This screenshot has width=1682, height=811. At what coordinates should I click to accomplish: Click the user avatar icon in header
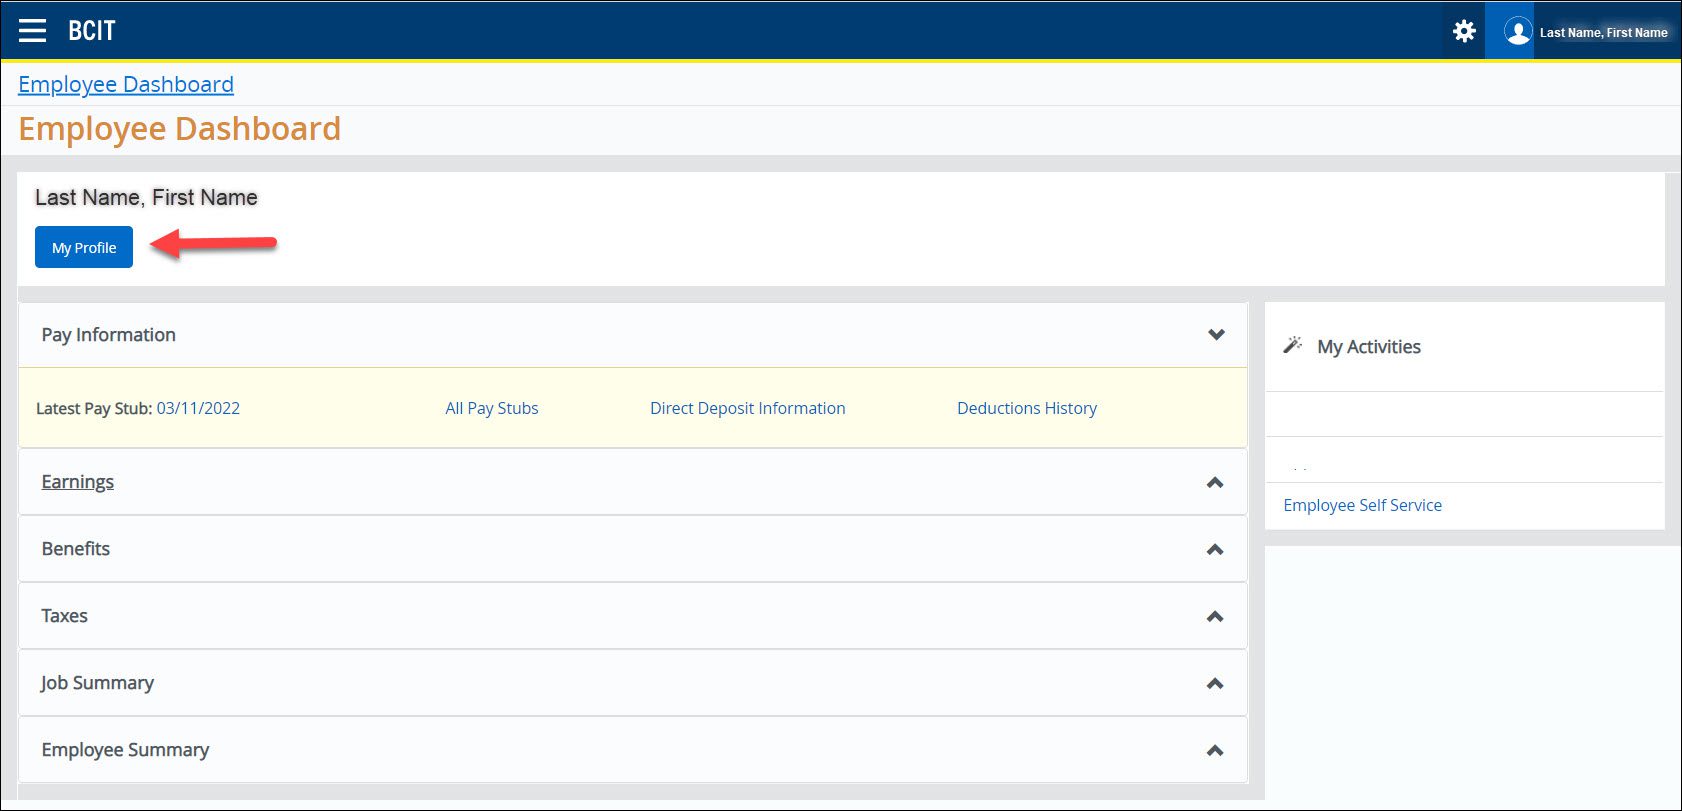point(1517,32)
